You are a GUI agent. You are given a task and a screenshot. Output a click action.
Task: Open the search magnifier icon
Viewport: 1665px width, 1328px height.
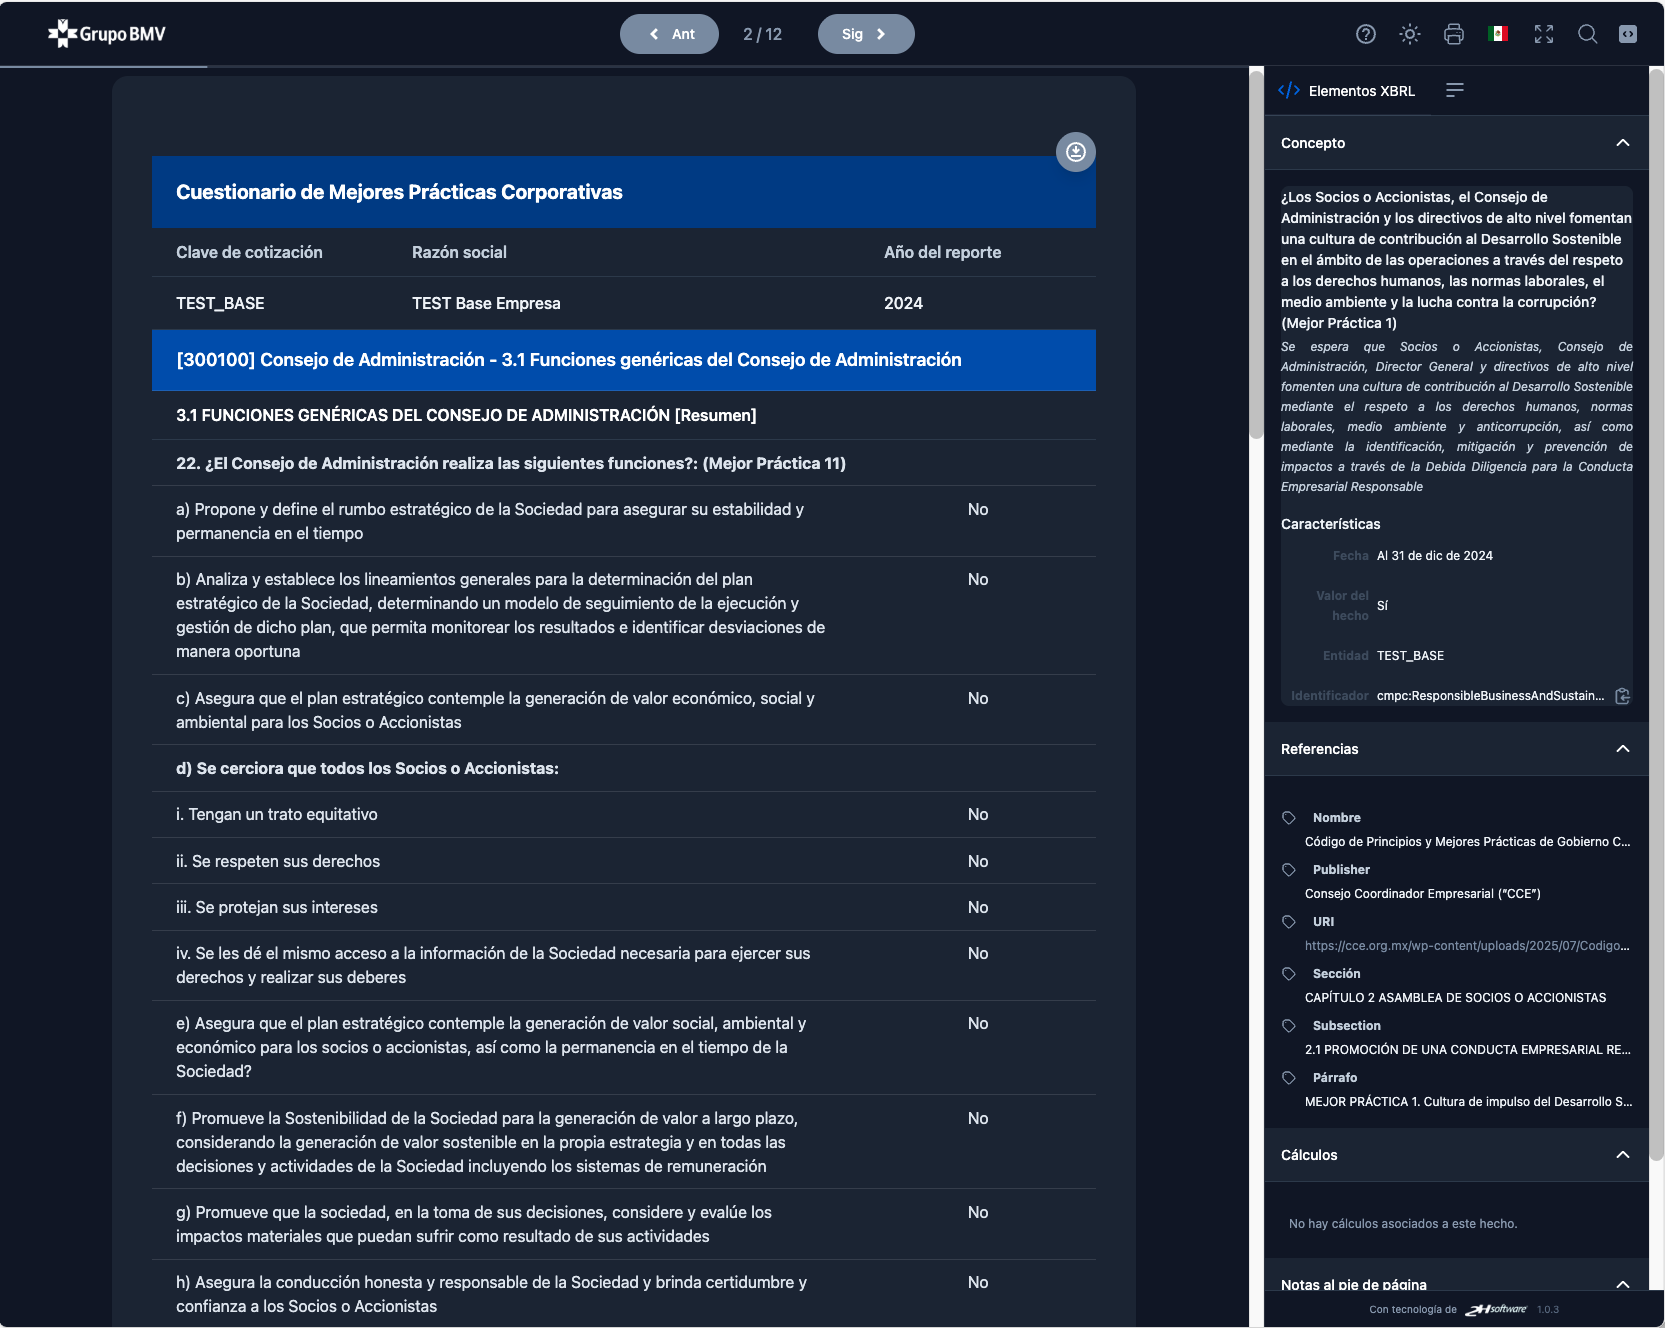coord(1587,34)
